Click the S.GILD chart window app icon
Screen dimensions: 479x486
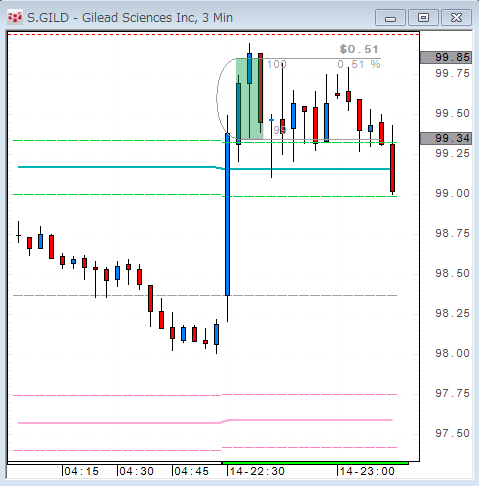pos(15,17)
